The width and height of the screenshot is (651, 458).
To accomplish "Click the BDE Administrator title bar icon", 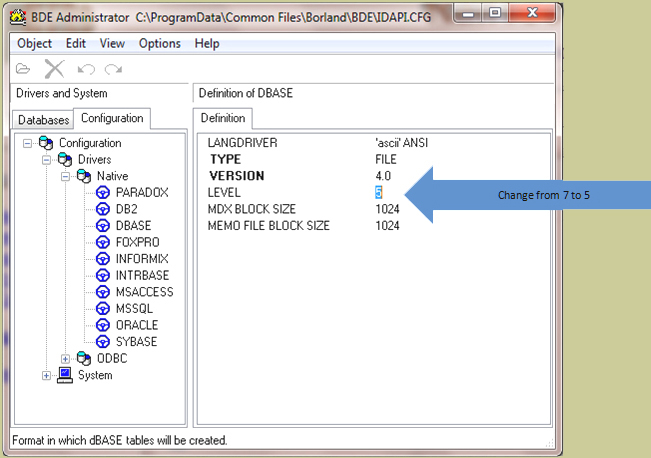I will pos(18,17).
